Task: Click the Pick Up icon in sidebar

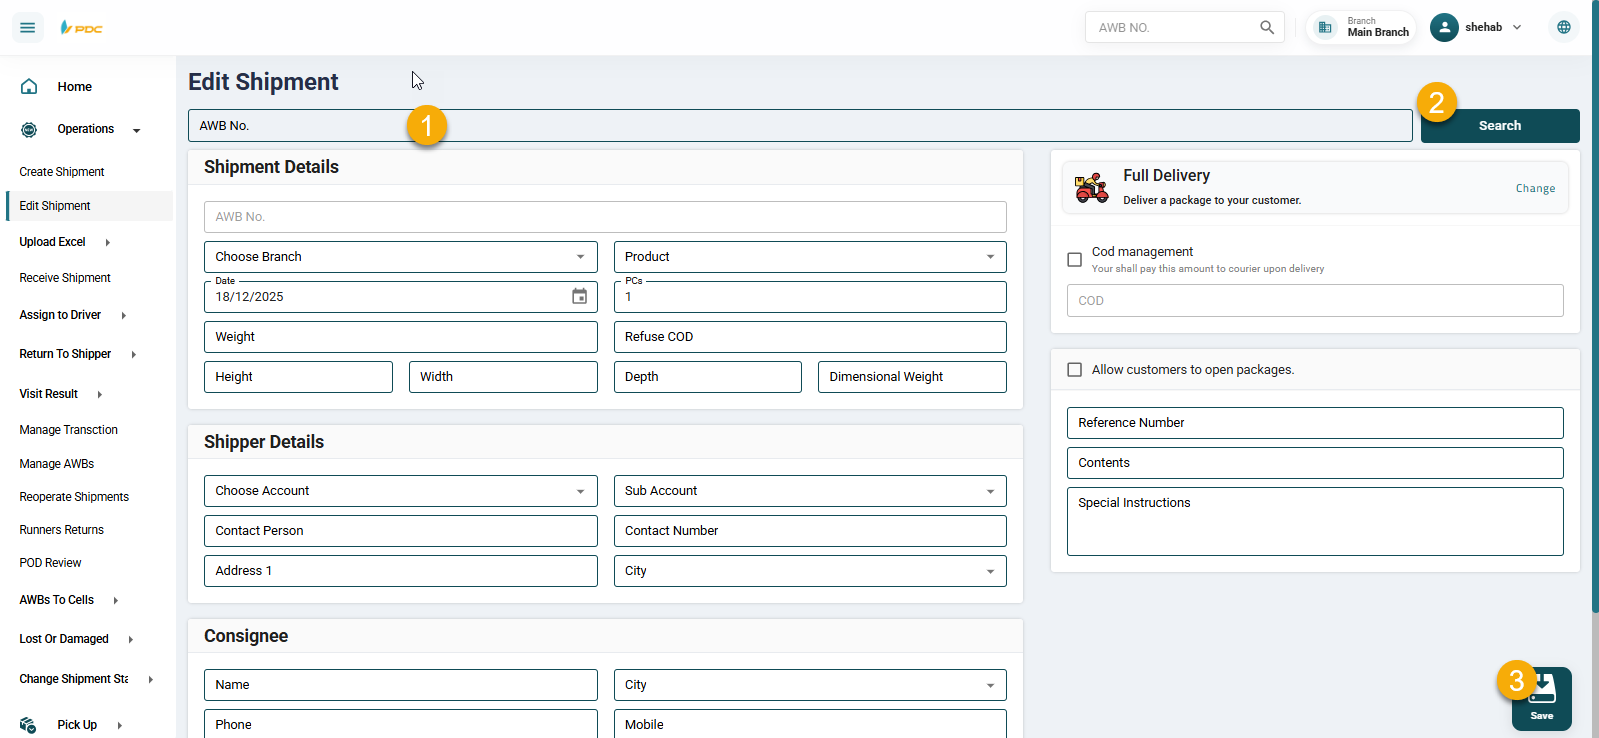Action: 28,725
